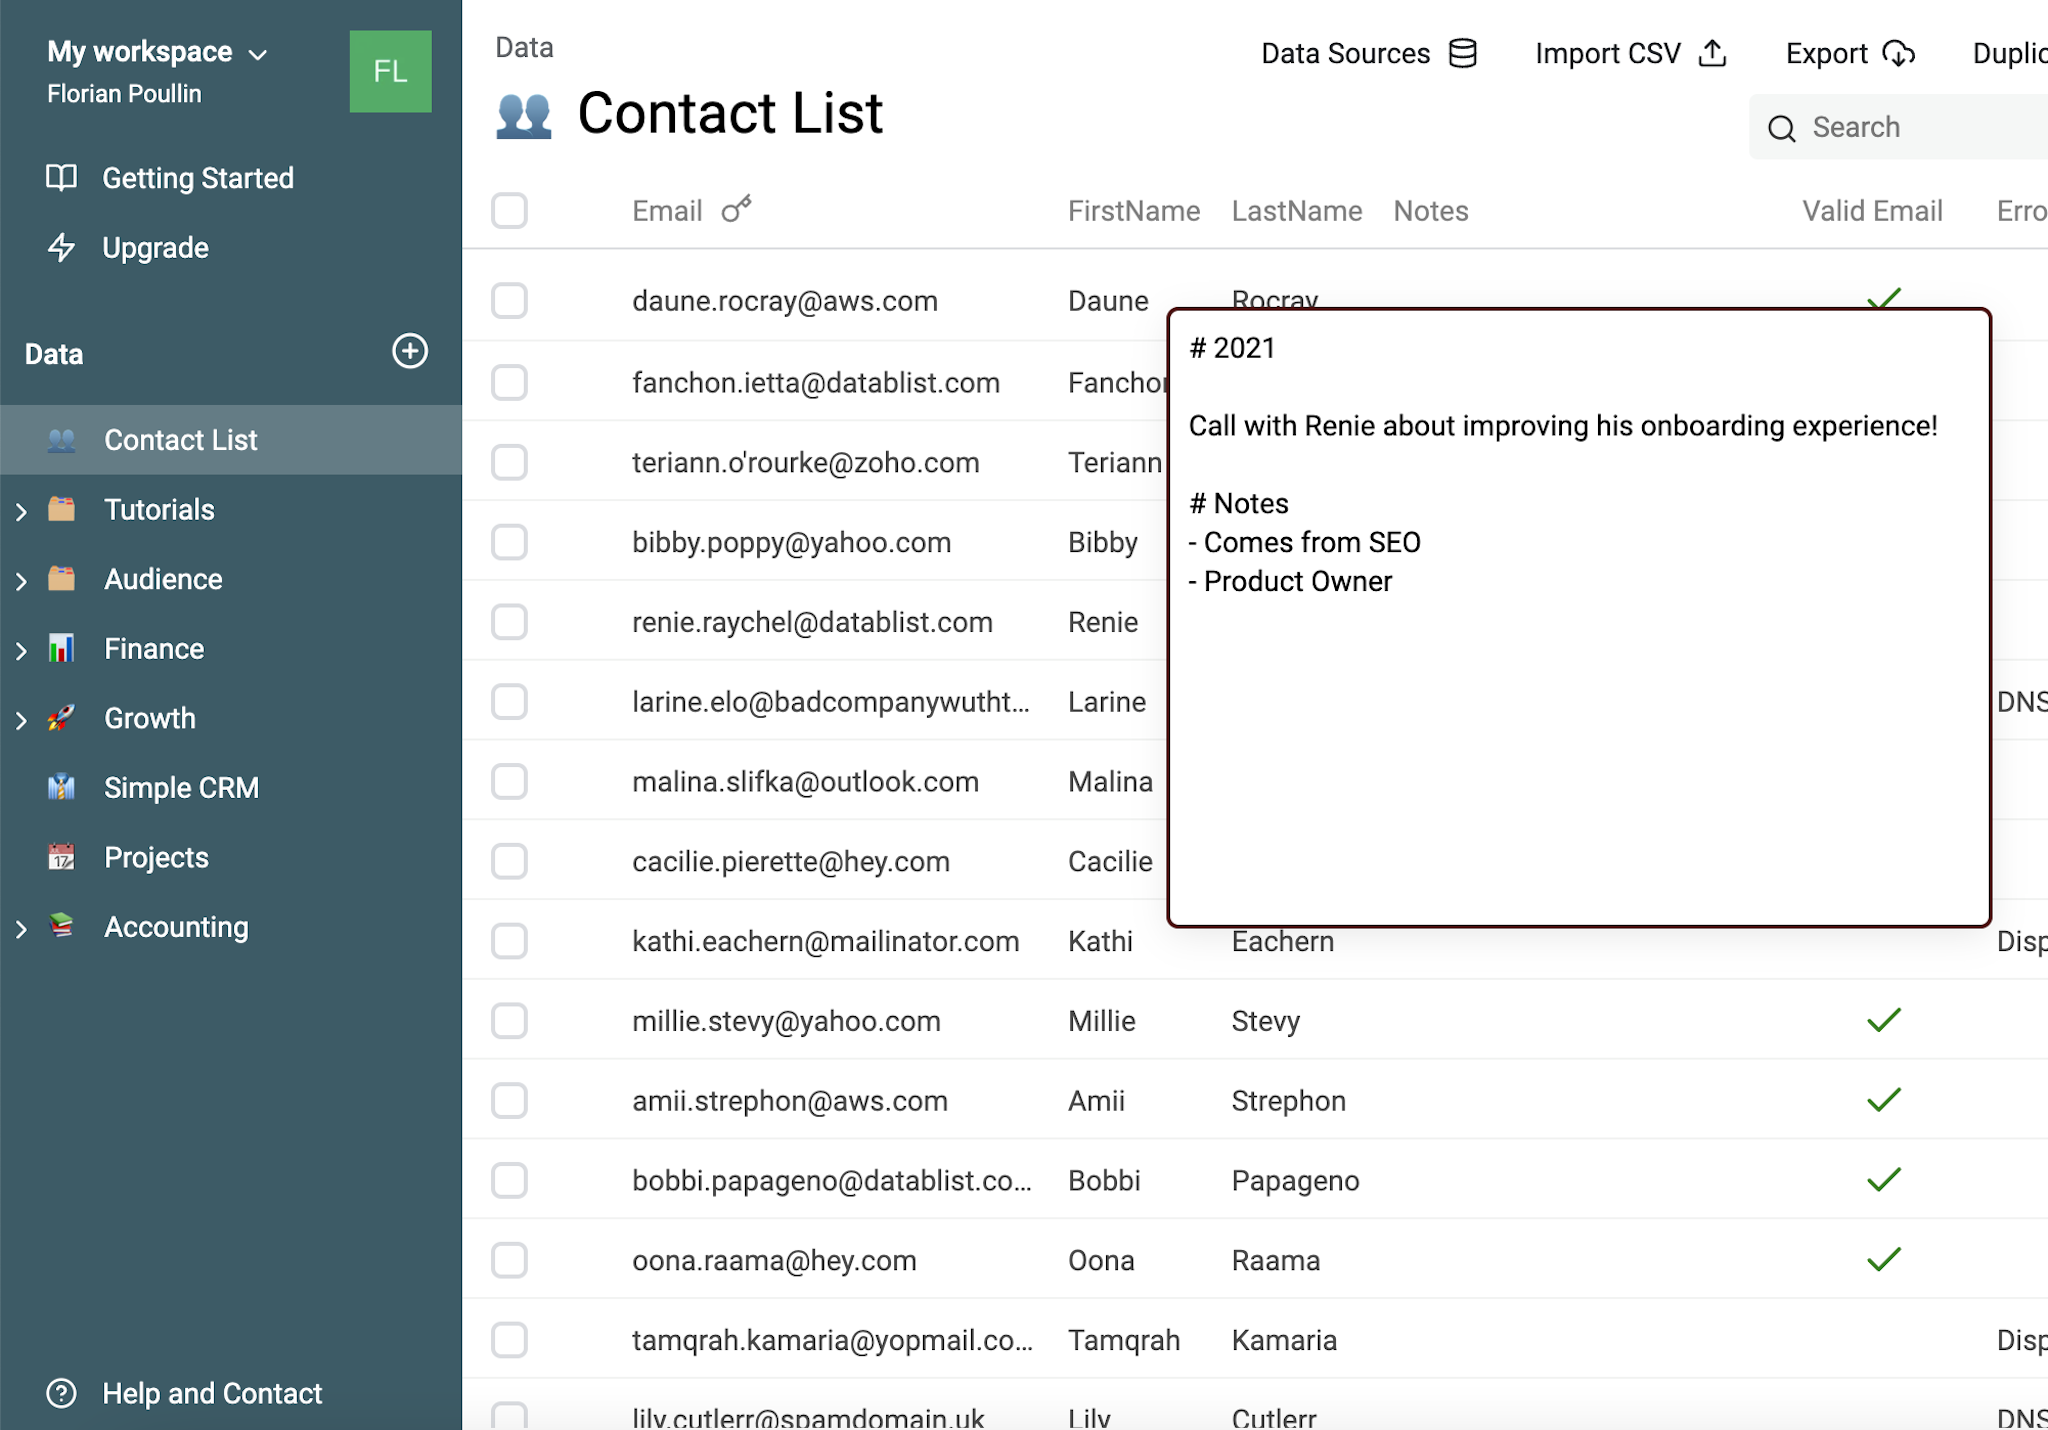Click the key icon beside Email column
2048x1430 pixels.
coord(737,209)
